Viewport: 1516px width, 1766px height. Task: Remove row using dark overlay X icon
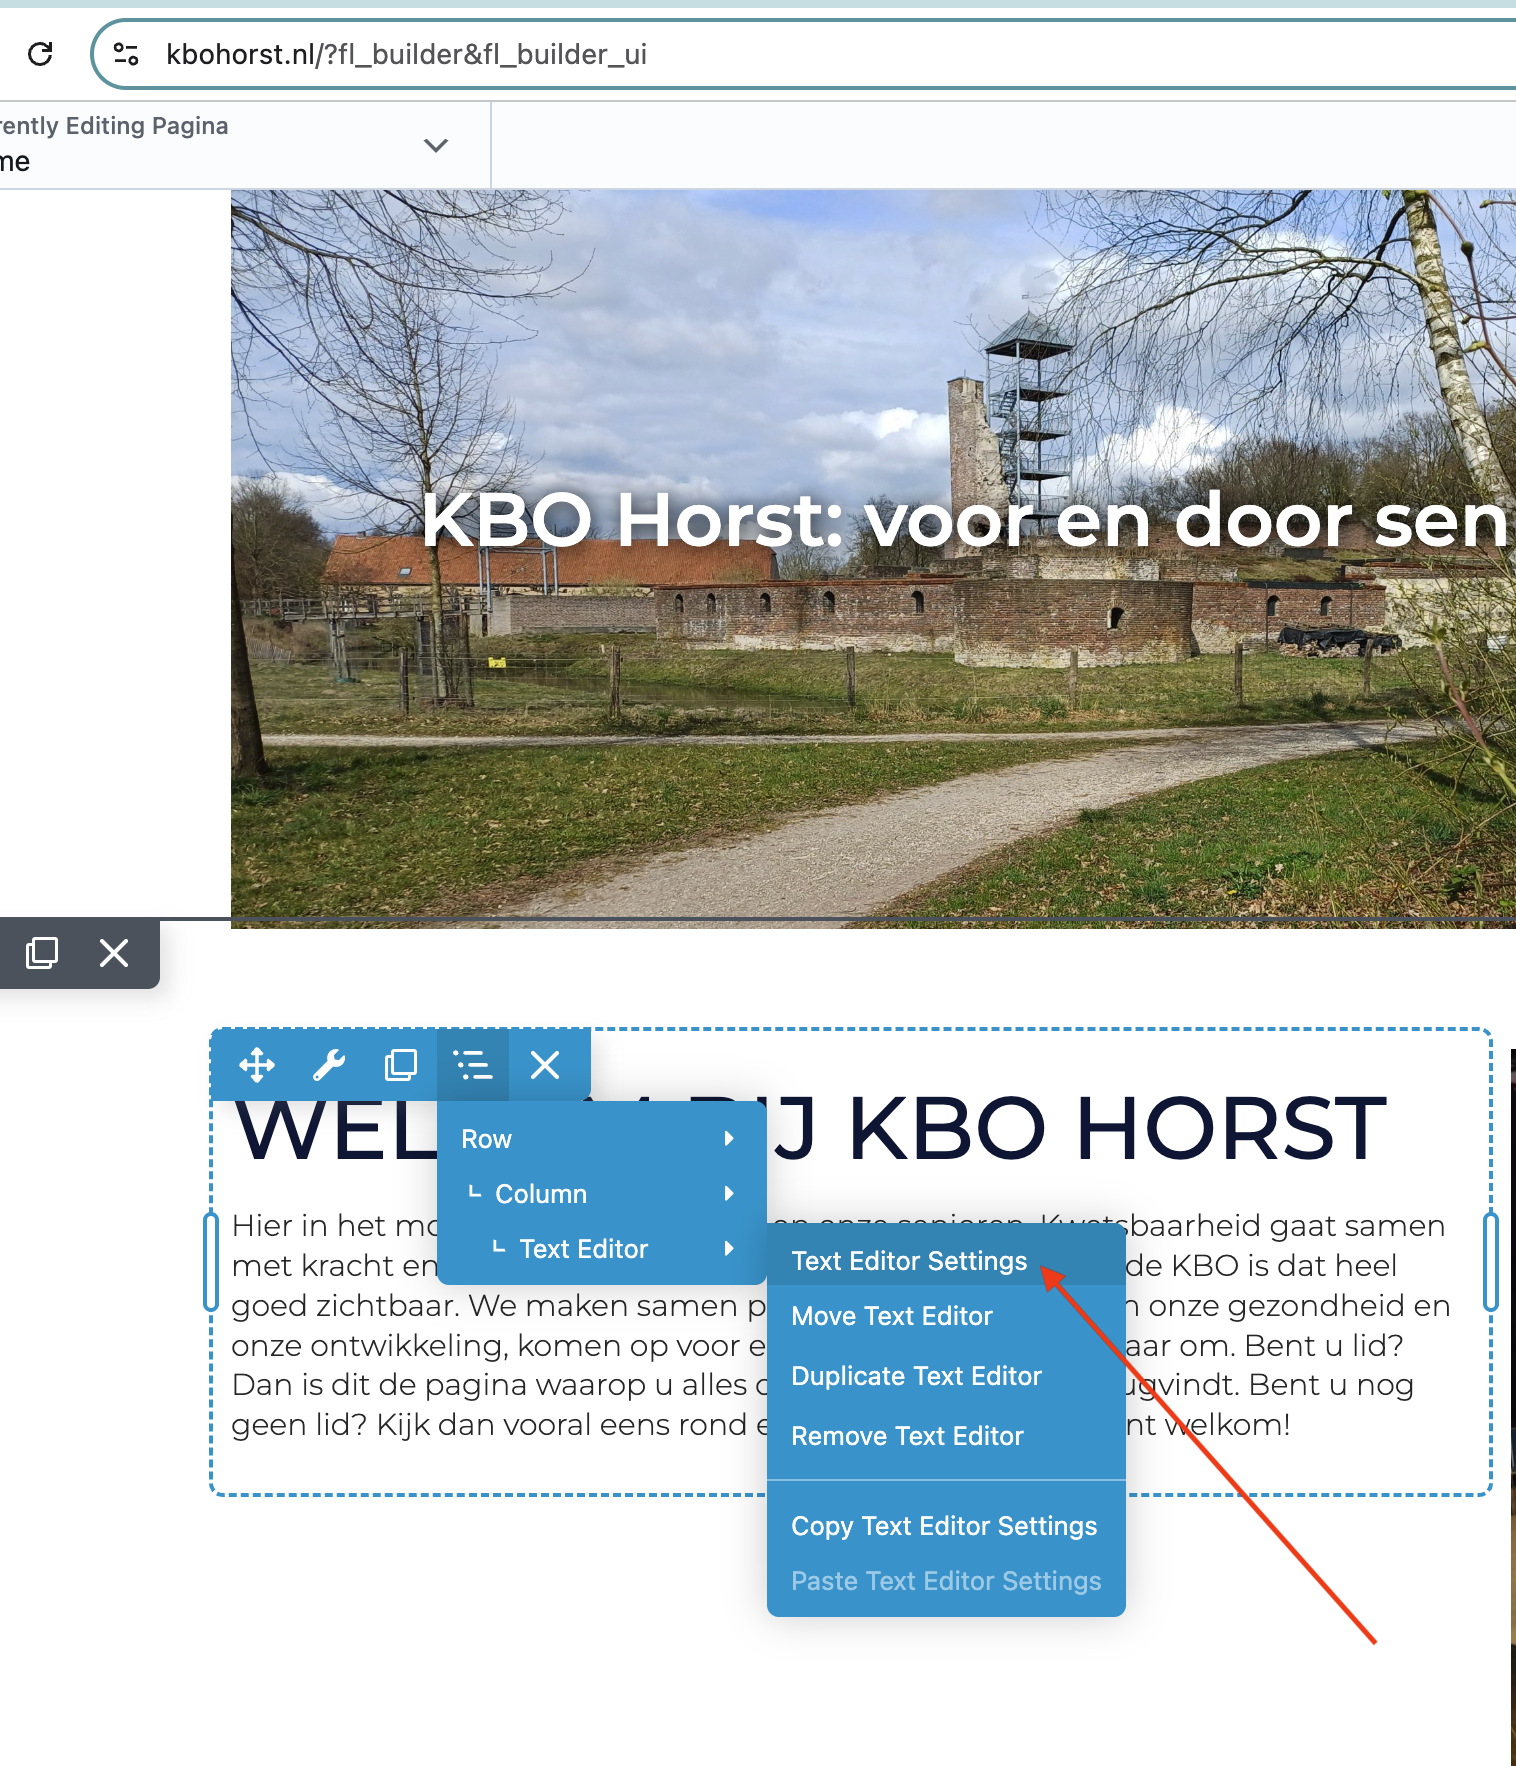114,952
